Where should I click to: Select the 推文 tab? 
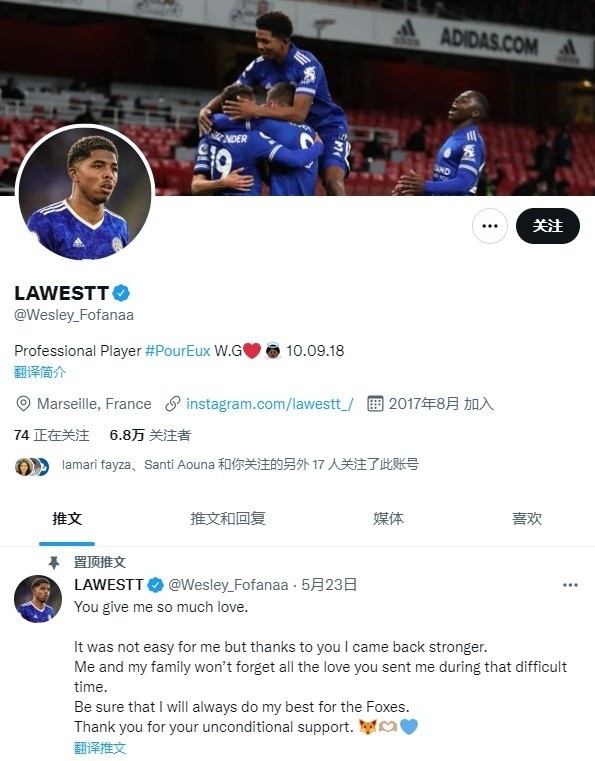point(67,518)
